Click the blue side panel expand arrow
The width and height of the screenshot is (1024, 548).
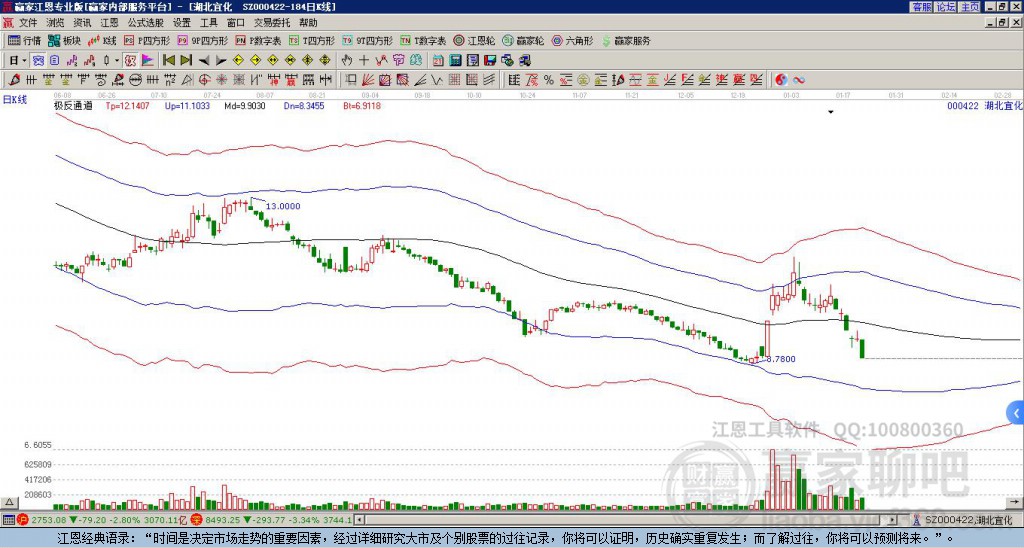(1016, 413)
